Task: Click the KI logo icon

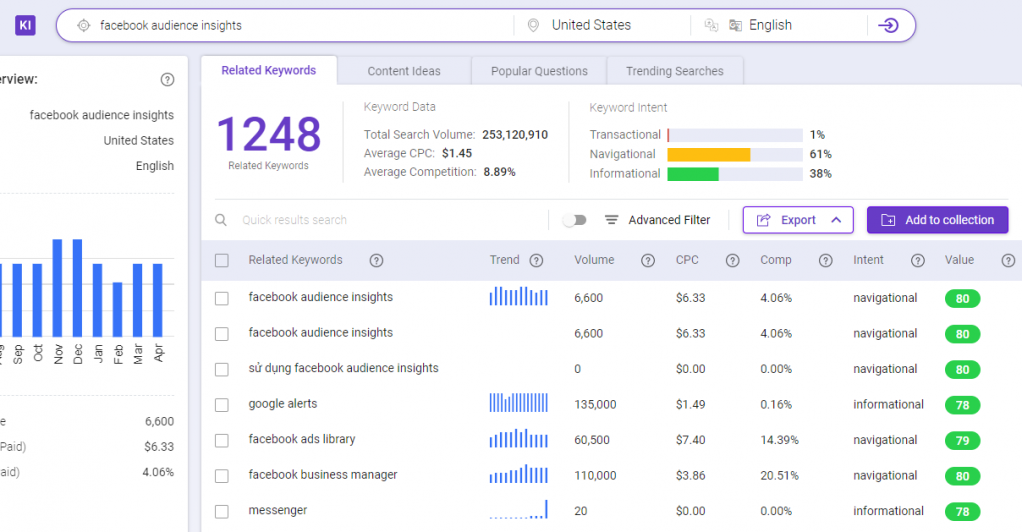Action: click(x=25, y=25)
